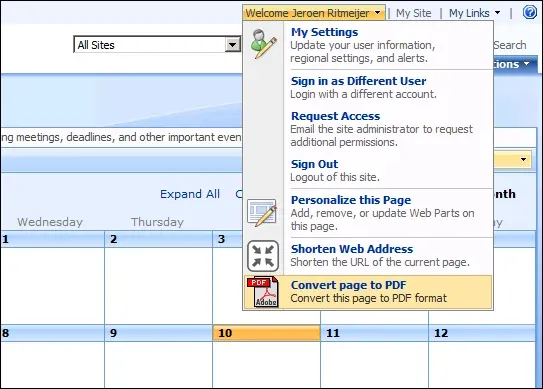The width and height of the screenshot is (543, 389).
Task: Open the yellow view selector dropdown arrow
Action: tap(523, 159)
